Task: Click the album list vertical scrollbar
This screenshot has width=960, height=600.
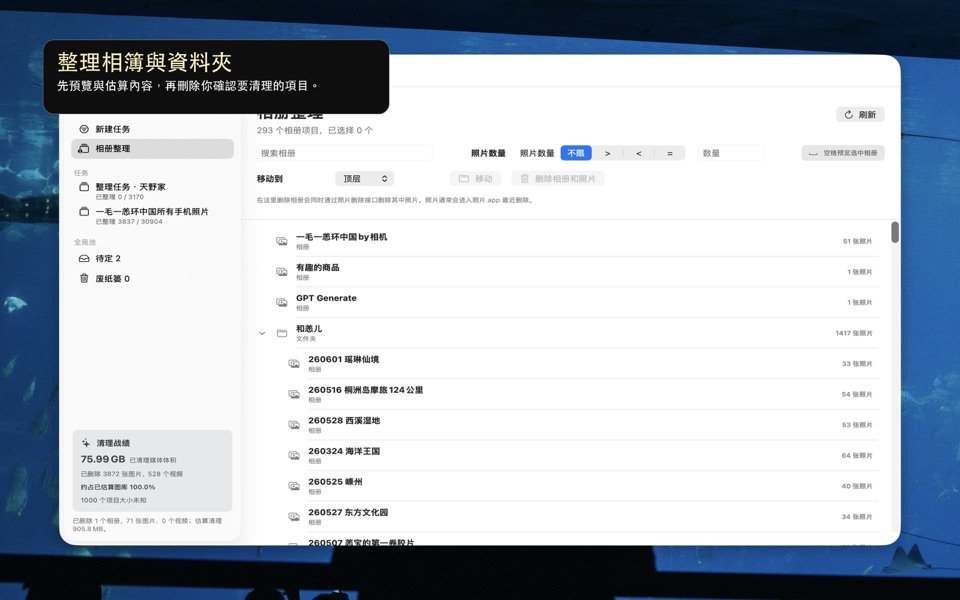Action: pos(894,232)
